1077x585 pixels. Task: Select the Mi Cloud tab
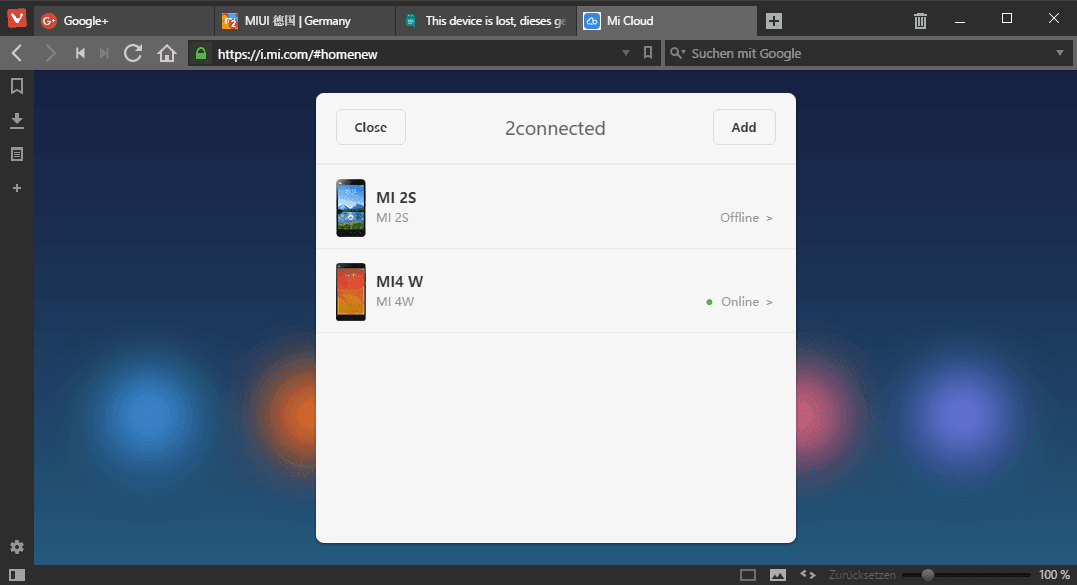(666, 21)
